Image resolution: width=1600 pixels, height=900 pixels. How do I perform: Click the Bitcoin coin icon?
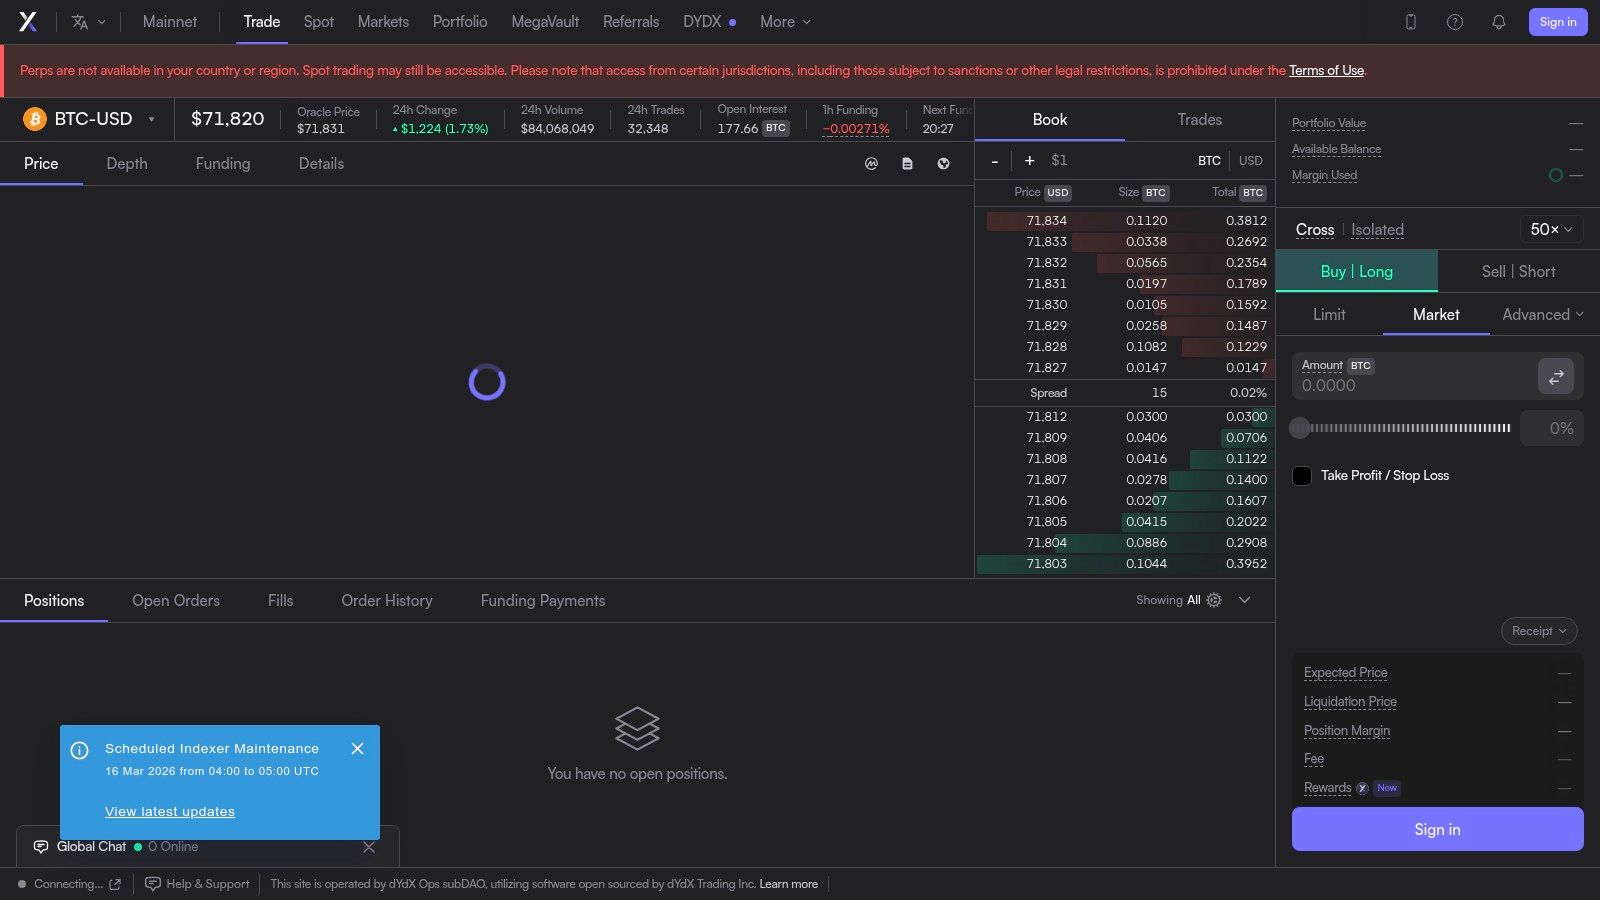point(35,120)
